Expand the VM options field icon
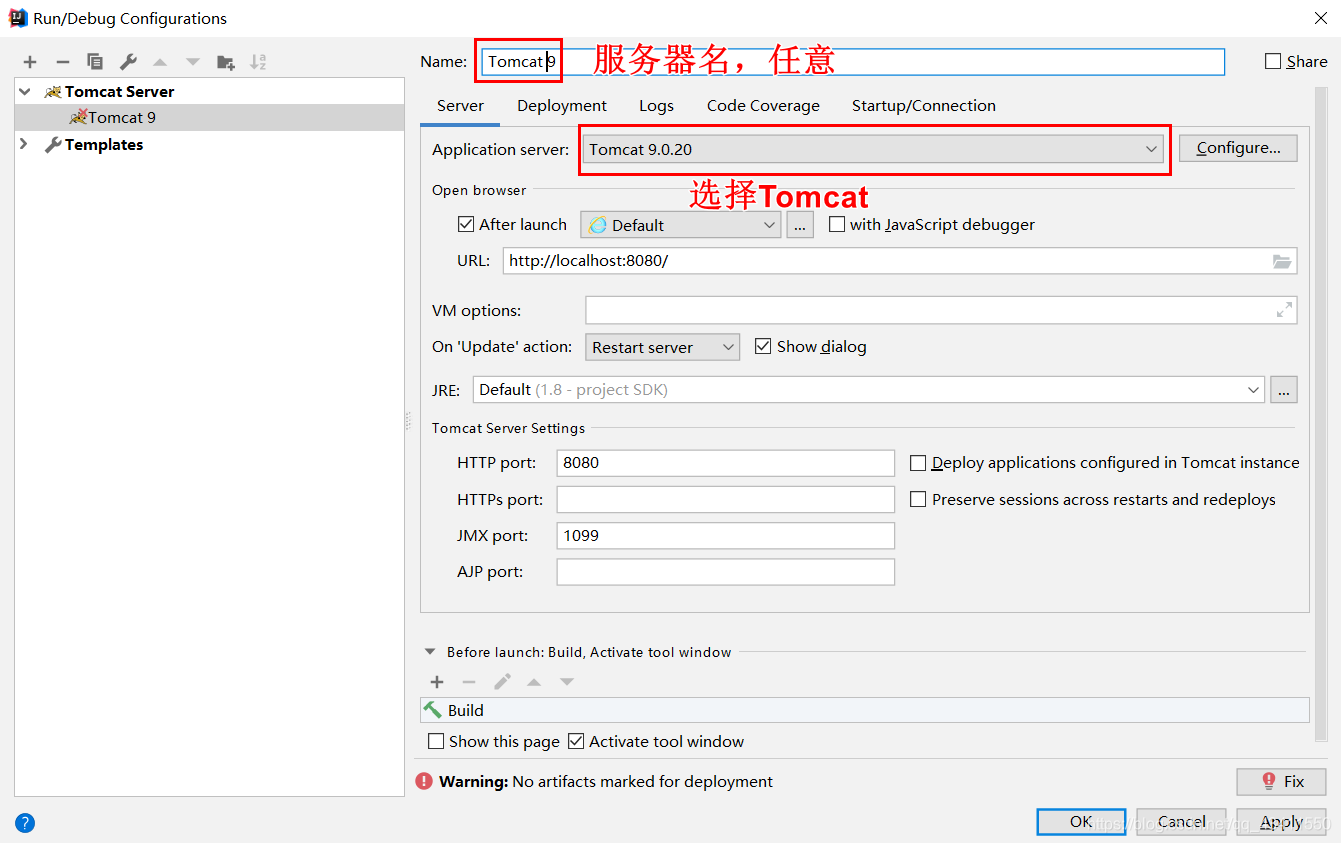 pos(1284,310)
